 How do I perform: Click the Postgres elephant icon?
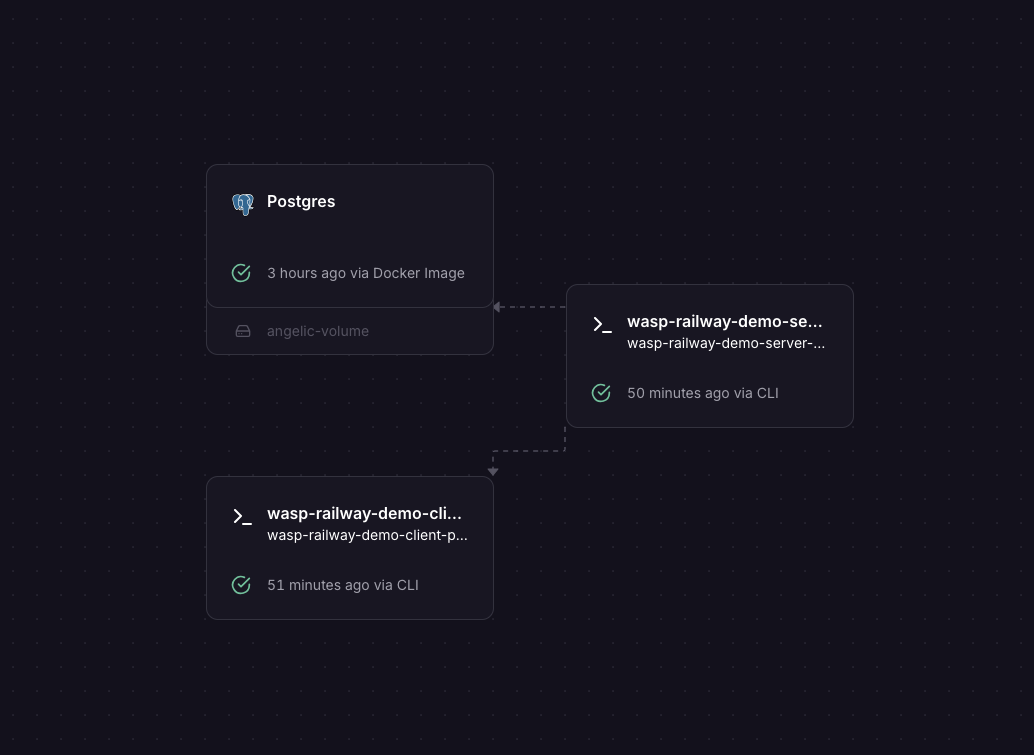pos(242,203)
